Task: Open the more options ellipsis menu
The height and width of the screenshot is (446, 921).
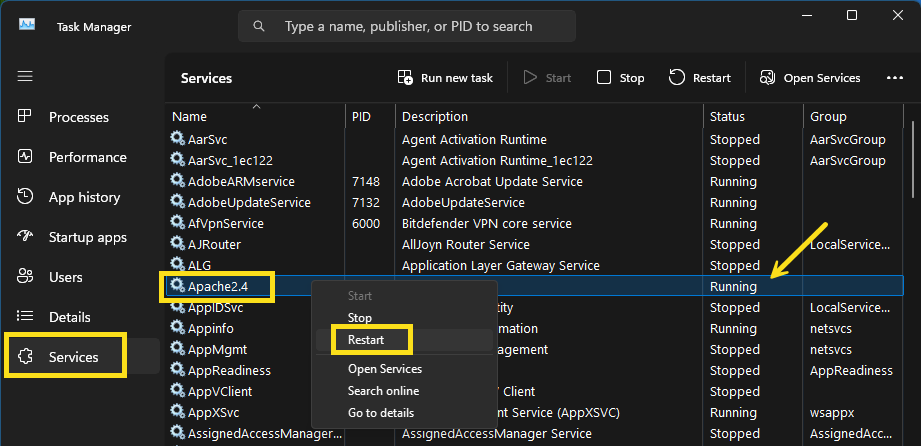Action: pos(895,78)
